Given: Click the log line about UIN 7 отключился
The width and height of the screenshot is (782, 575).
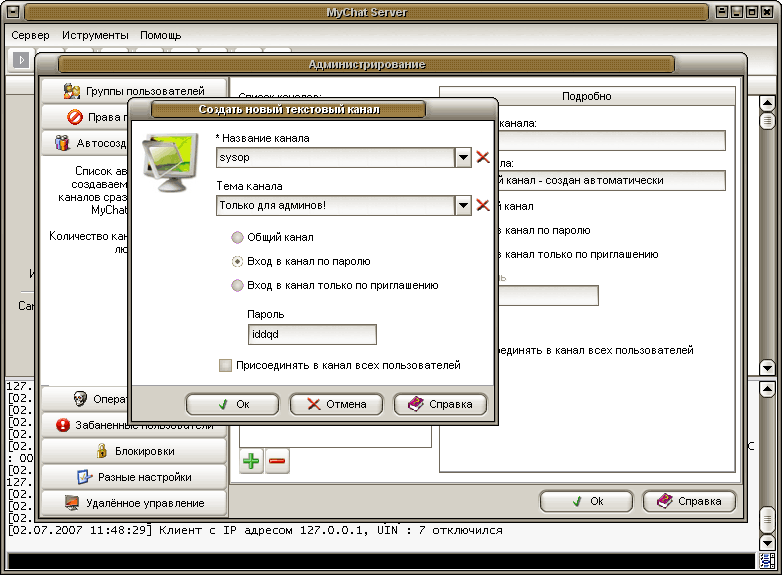Looking at the screenshot, I should [x=255, y=530].
